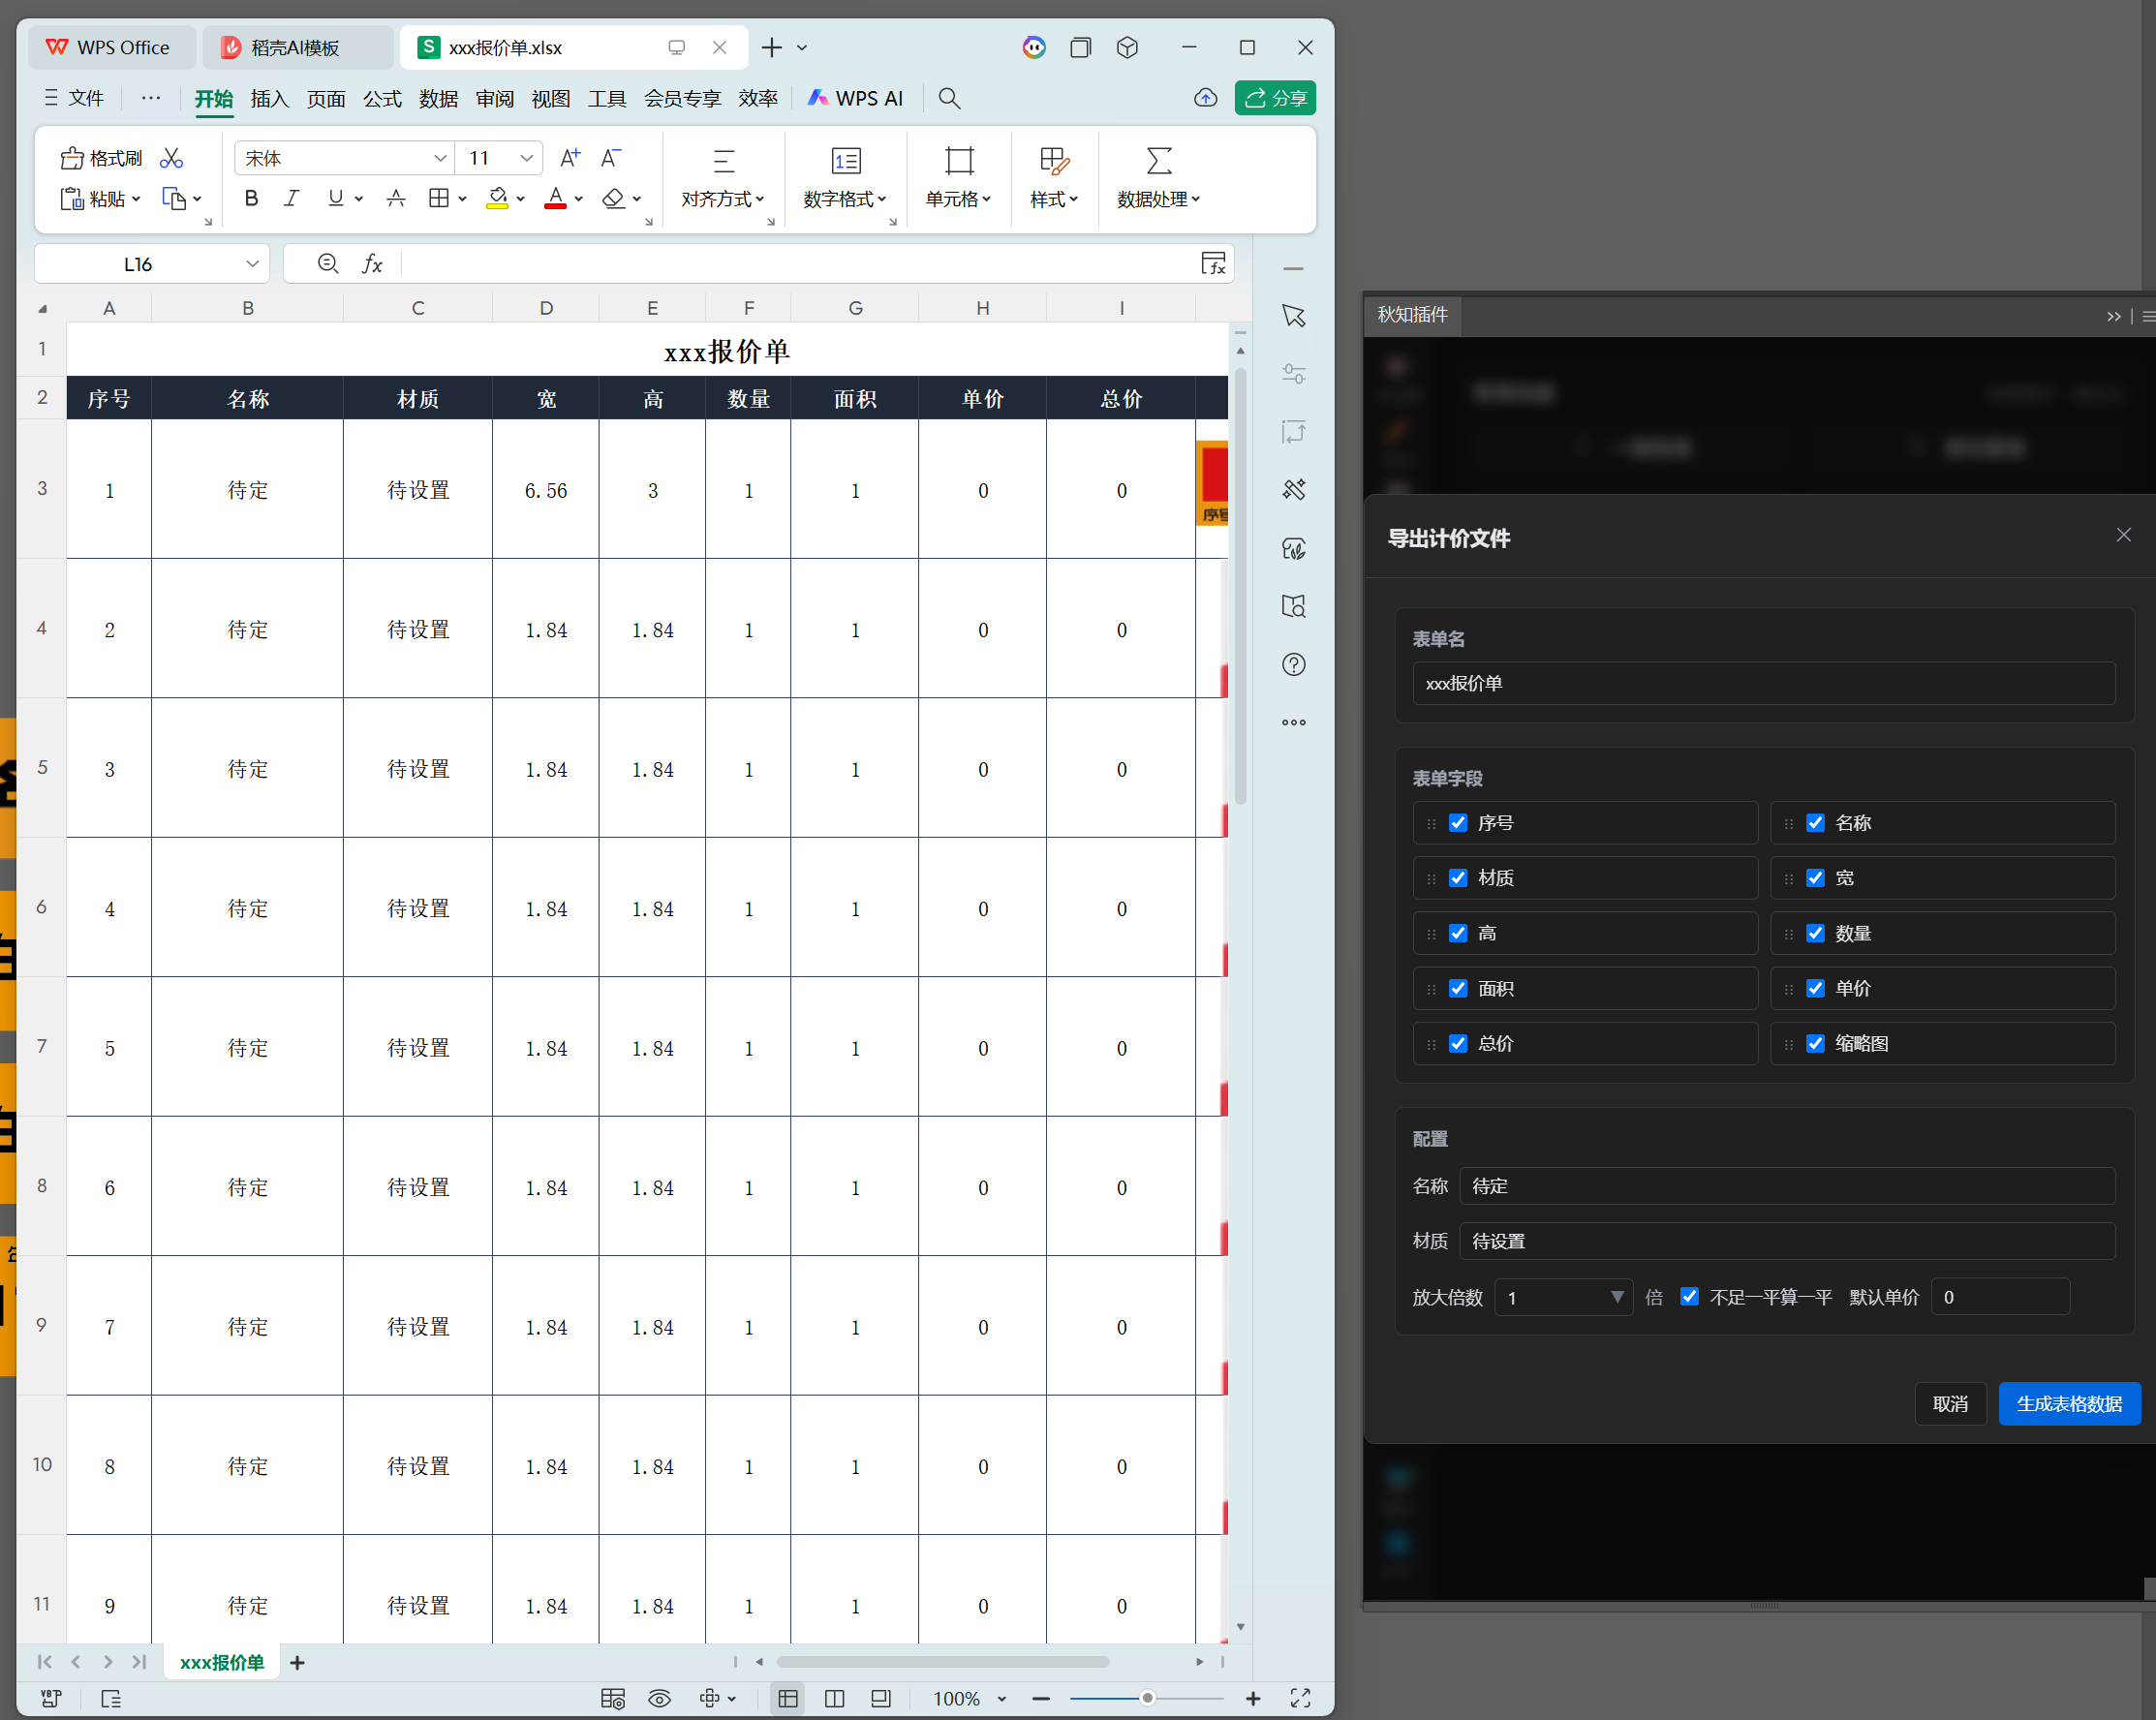Click the zoom slider handle
This screenshot has height=1720, width=2156.
point(1147,1698)
